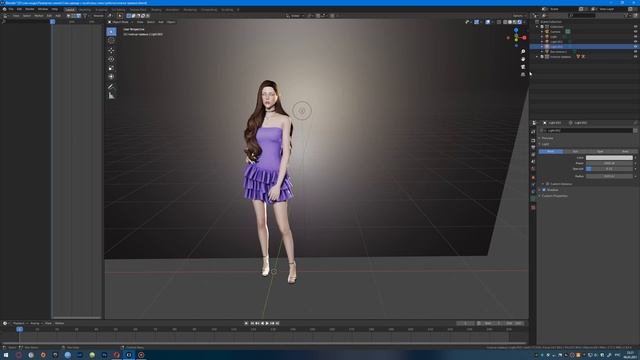Open the Playback menu in timeline
The image size is (640, 360).
(19, 323)
